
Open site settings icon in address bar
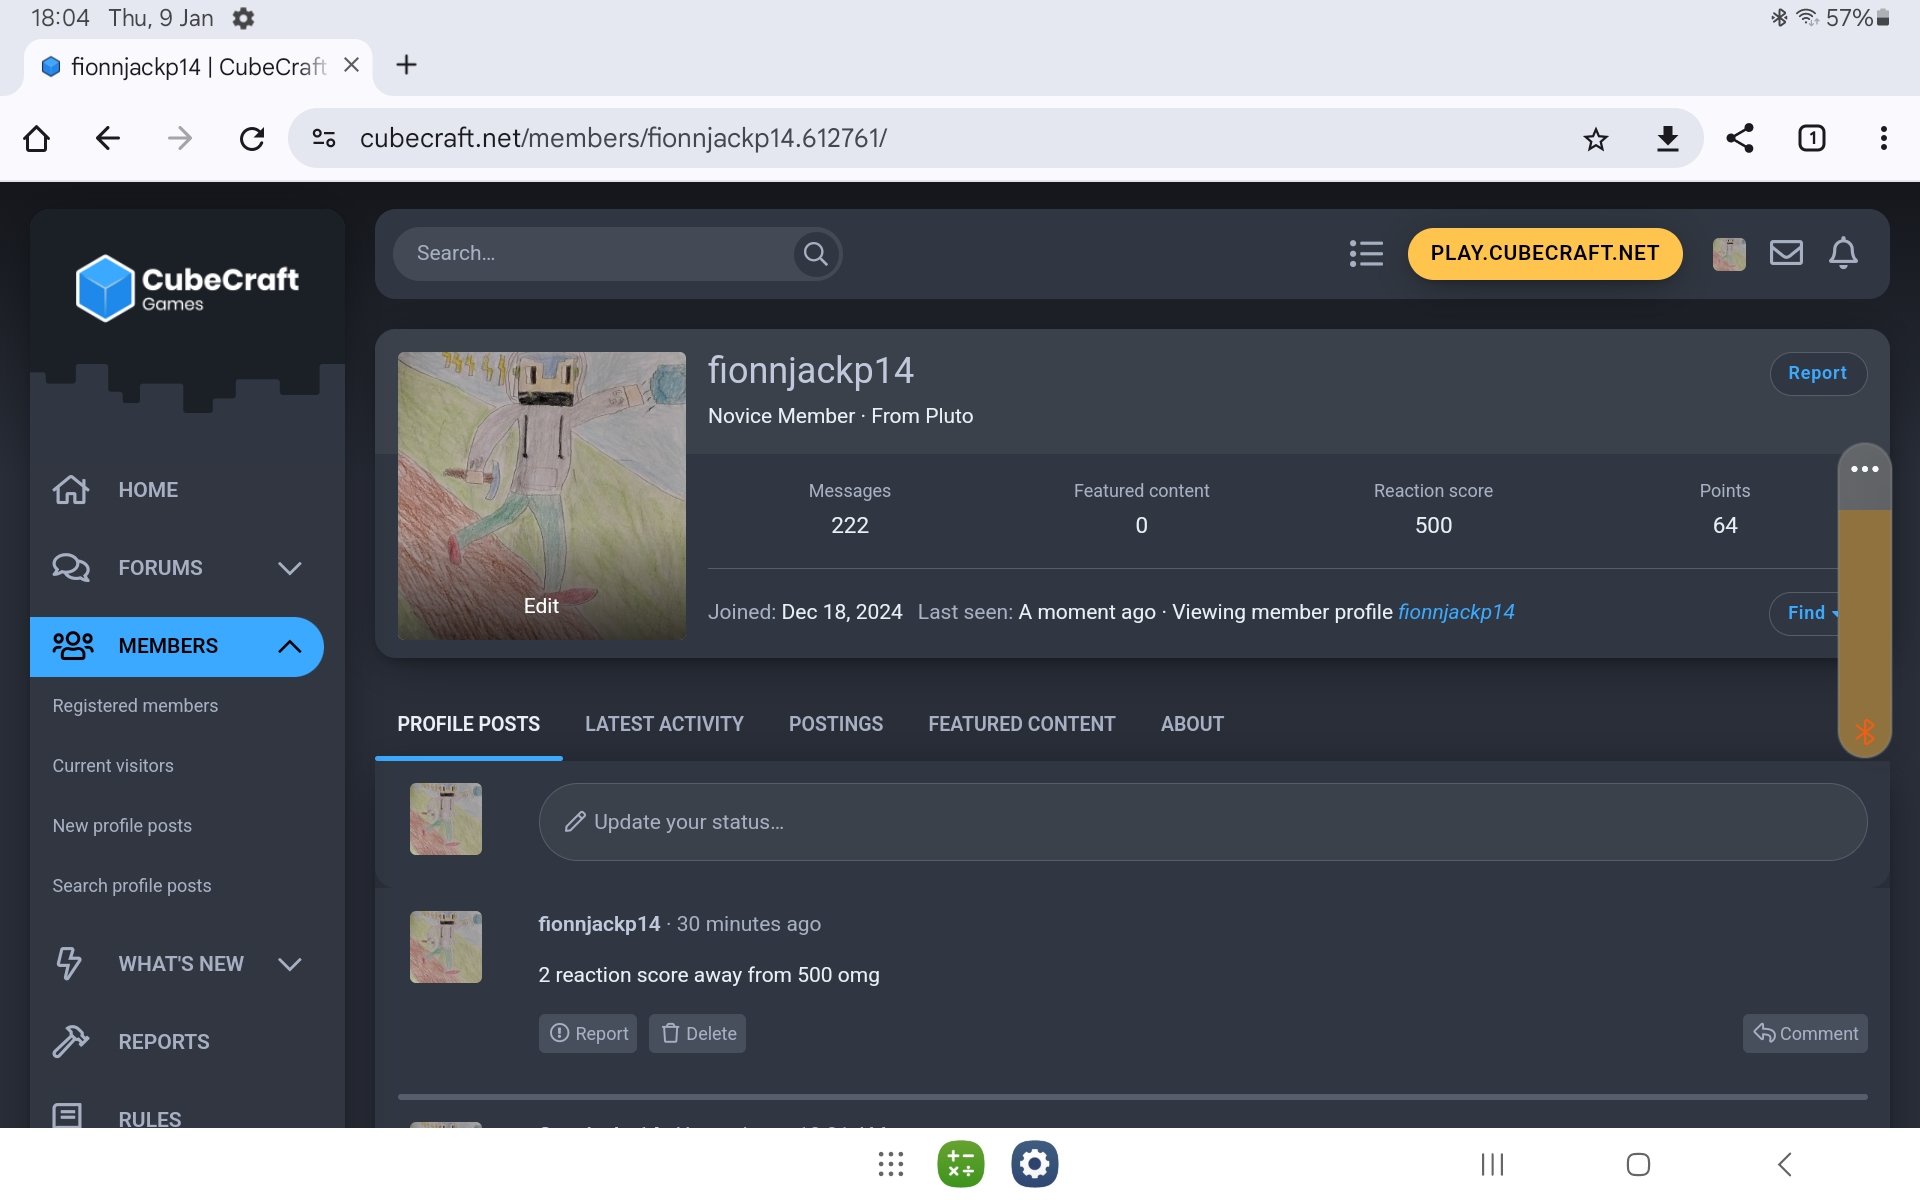[x=324, y=138]
